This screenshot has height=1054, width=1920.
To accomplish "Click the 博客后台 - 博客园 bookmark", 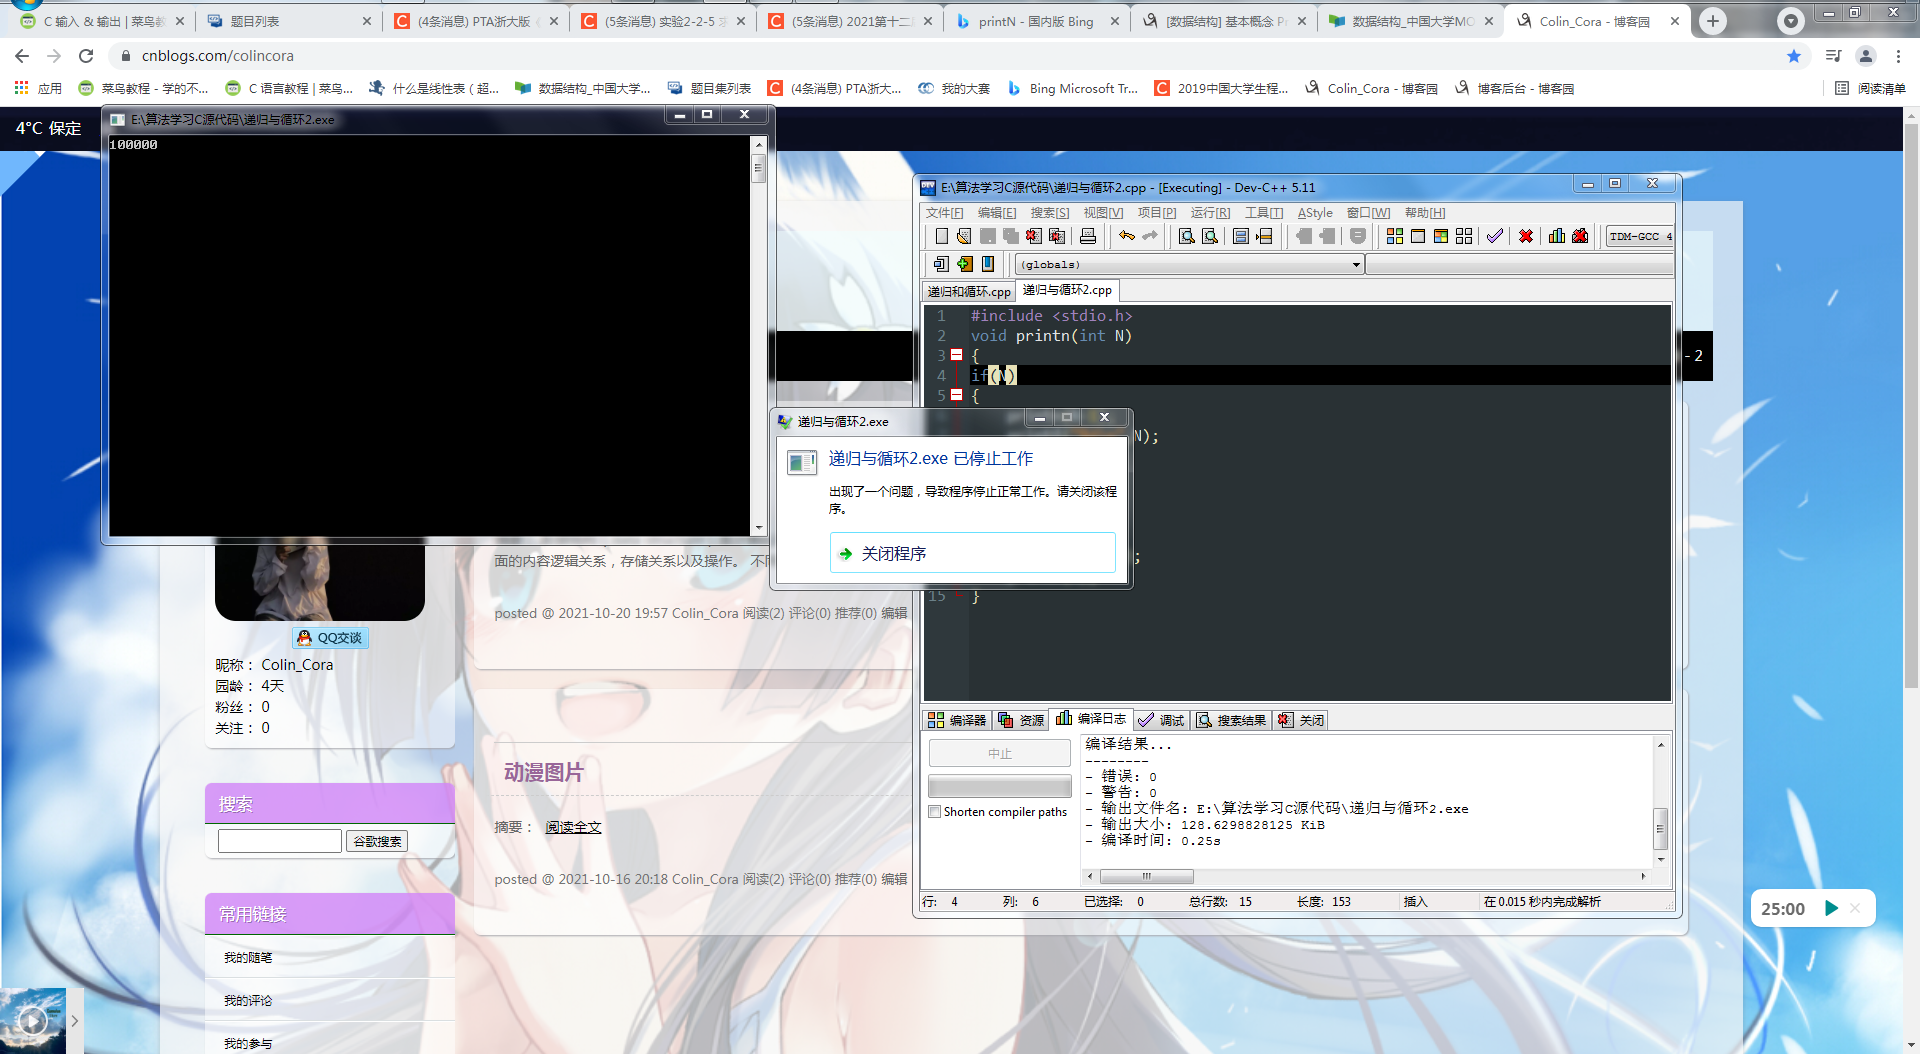I will coord(1514,89).
